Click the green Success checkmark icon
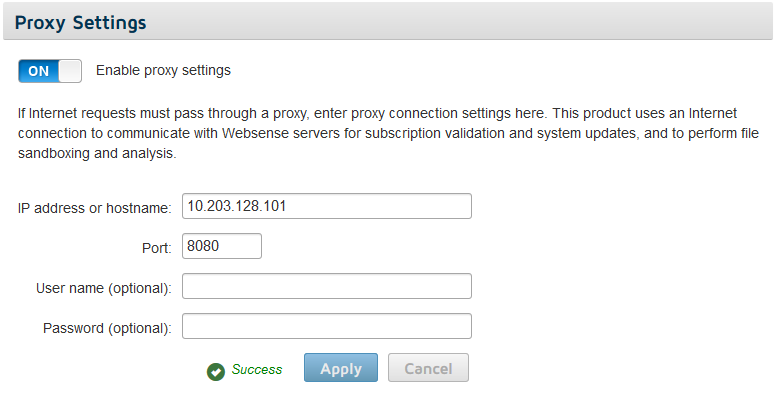Viewport: 774px width, 408px height. tap(216, 371)
